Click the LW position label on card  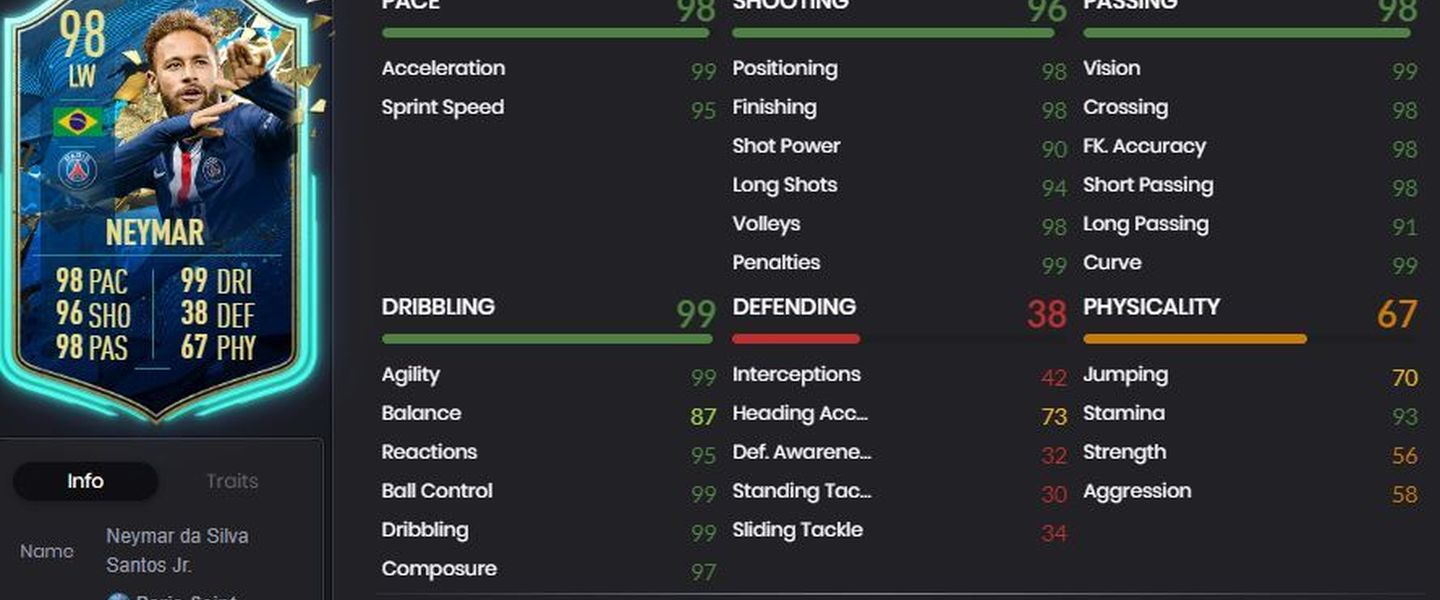point(80,77)
